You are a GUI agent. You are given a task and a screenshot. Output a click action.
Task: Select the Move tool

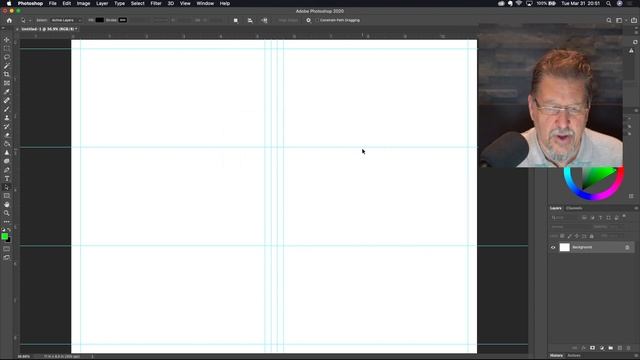(7, 40)
